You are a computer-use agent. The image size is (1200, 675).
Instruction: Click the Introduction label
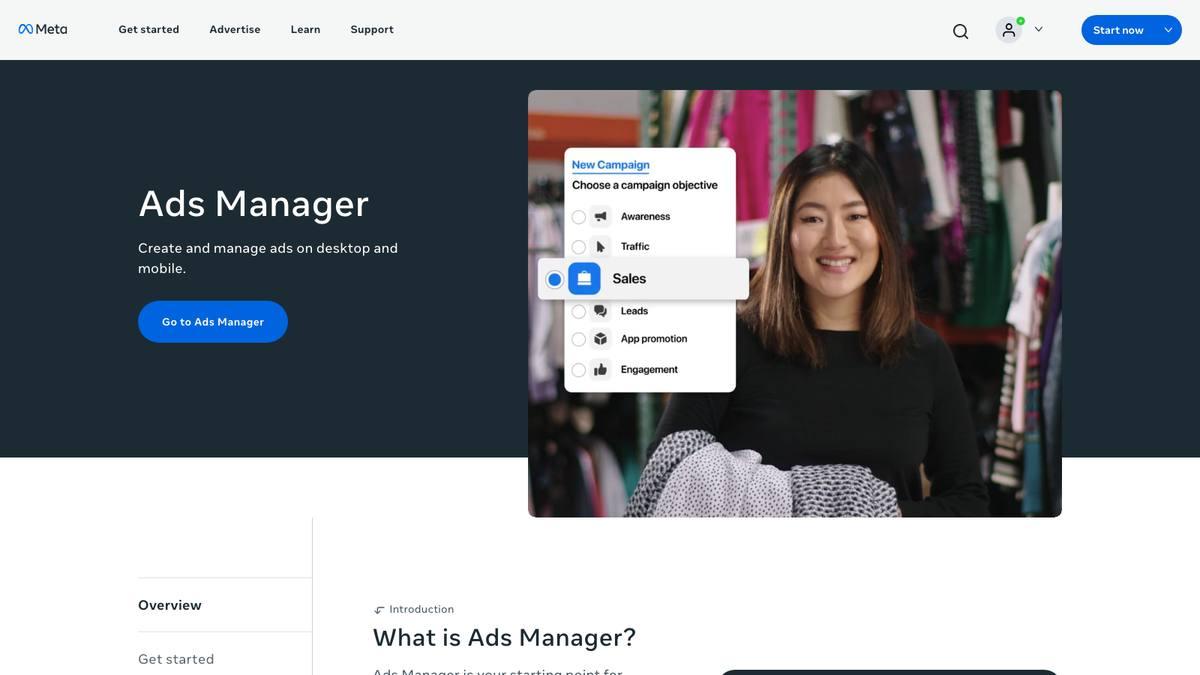tap(421, 609)
